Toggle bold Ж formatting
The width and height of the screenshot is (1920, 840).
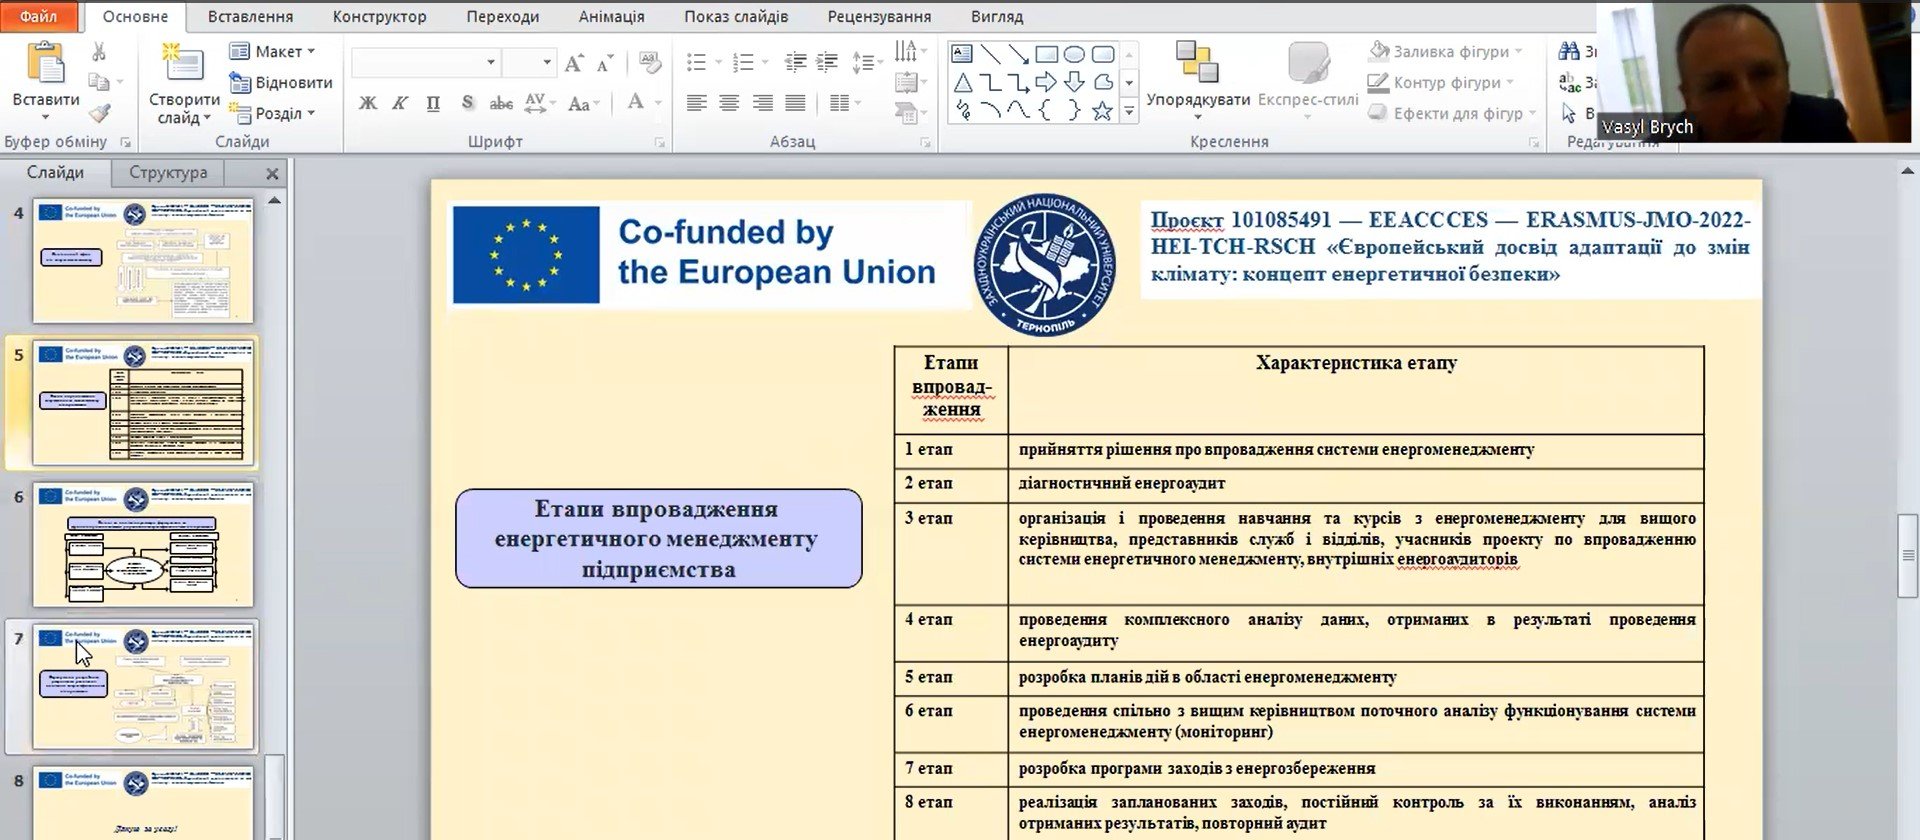(368, 103)
